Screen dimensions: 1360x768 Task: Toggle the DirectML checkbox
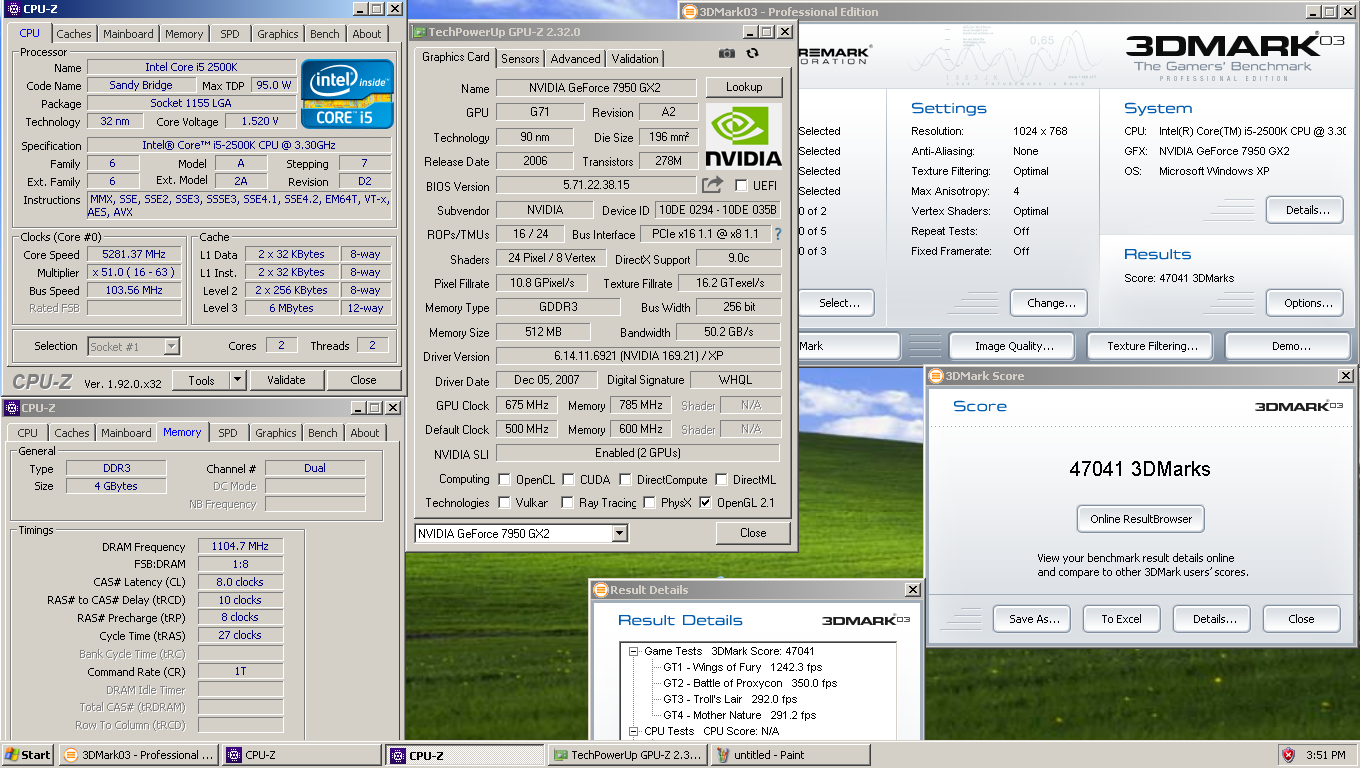coord(720,480)
